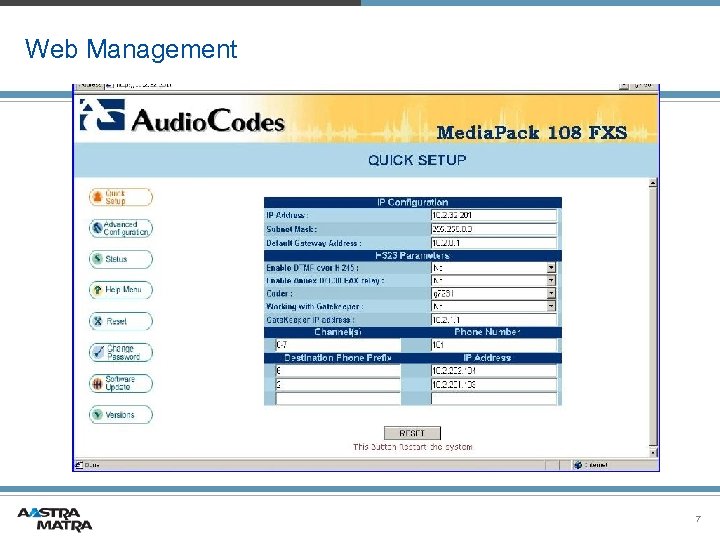
Task: Click the second Destination Phone Prefix field
Action: point(338,384)
